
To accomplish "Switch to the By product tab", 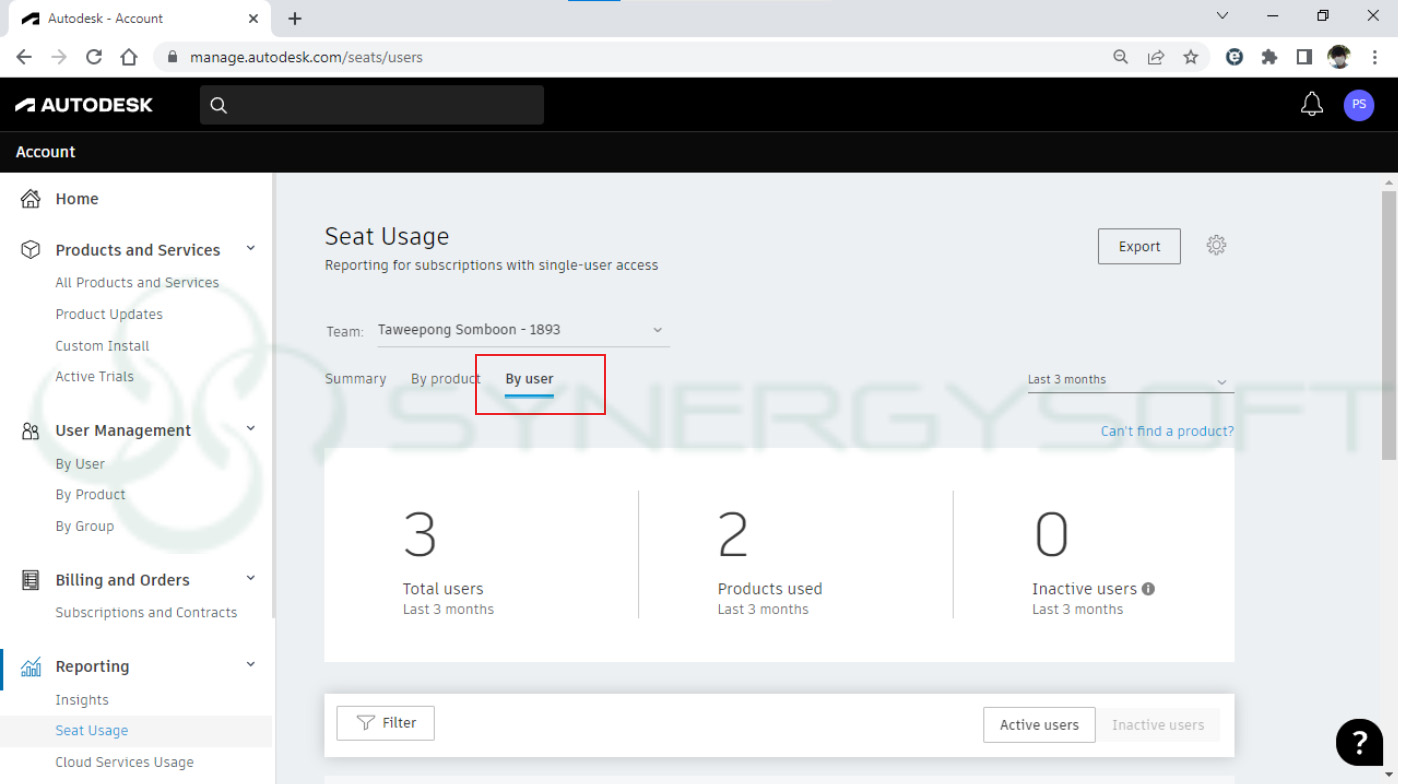I will pyautogui.click(x=444, y=378).
